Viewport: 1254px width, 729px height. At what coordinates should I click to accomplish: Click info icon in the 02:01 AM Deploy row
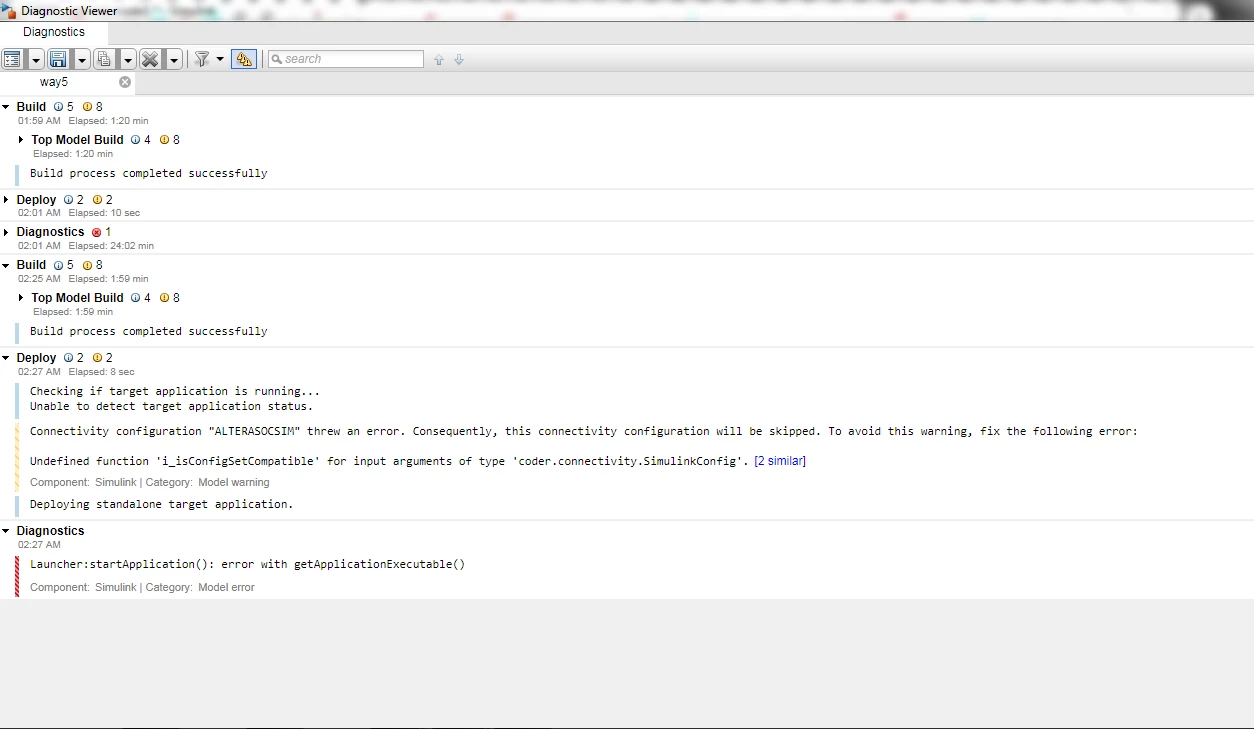pyautogui.click(x=68, y=200)
